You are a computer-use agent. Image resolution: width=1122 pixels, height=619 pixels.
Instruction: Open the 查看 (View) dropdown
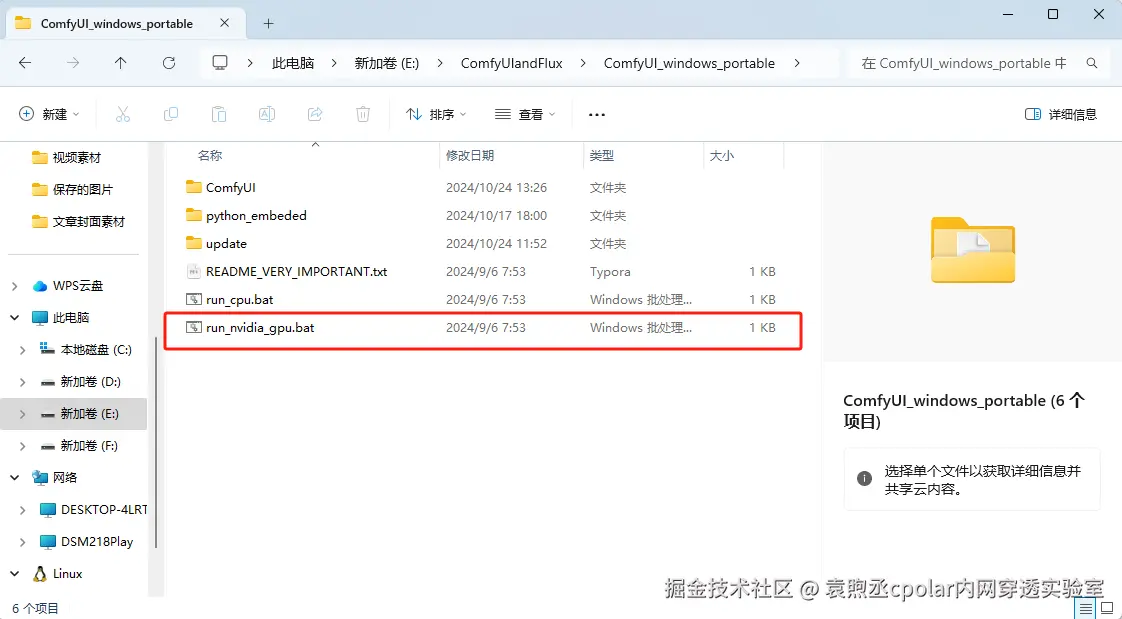(x=525, y=114)
